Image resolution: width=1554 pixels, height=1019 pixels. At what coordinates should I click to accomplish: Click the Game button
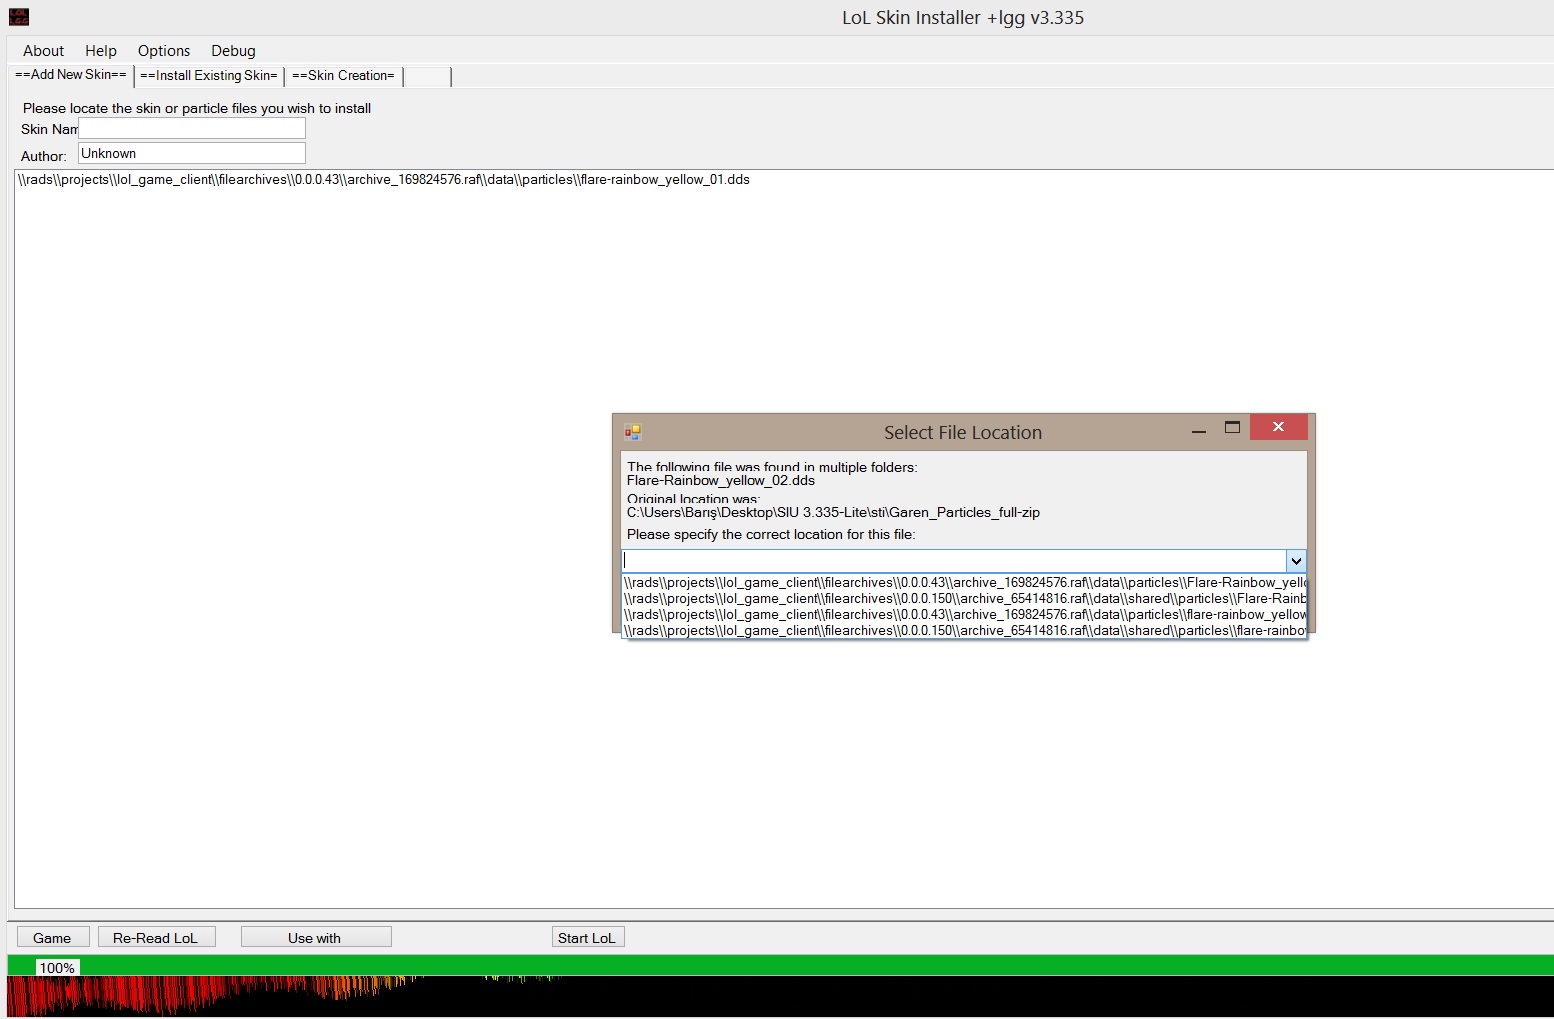coord(53,937)
